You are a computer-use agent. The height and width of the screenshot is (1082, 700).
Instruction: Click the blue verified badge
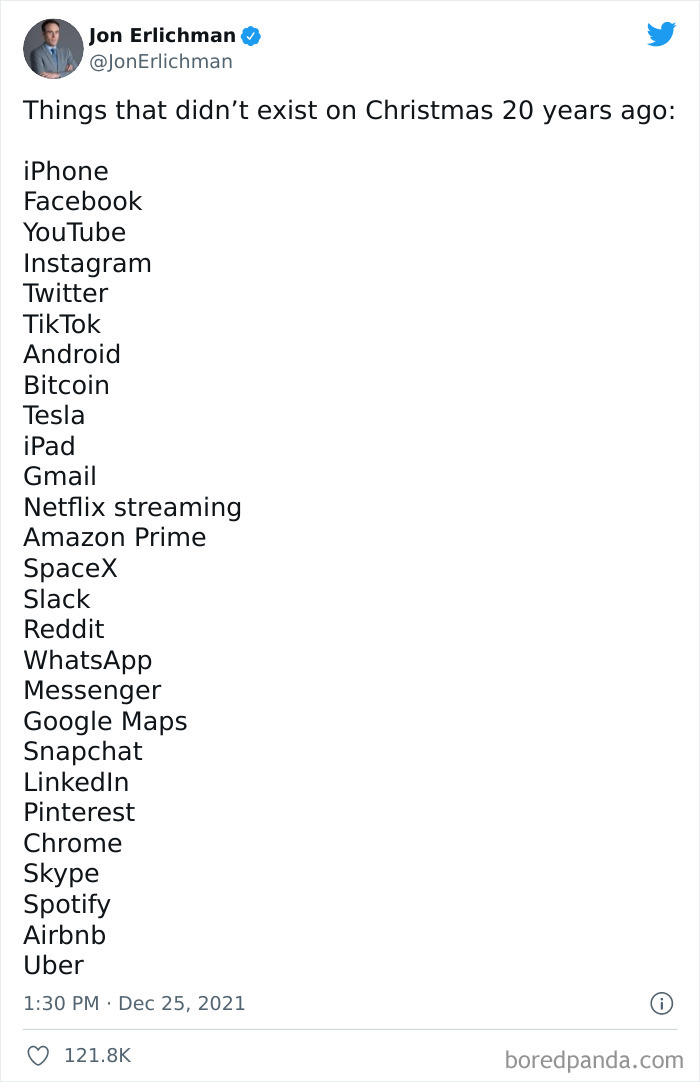pyautogui.click(x=252, y=36)
